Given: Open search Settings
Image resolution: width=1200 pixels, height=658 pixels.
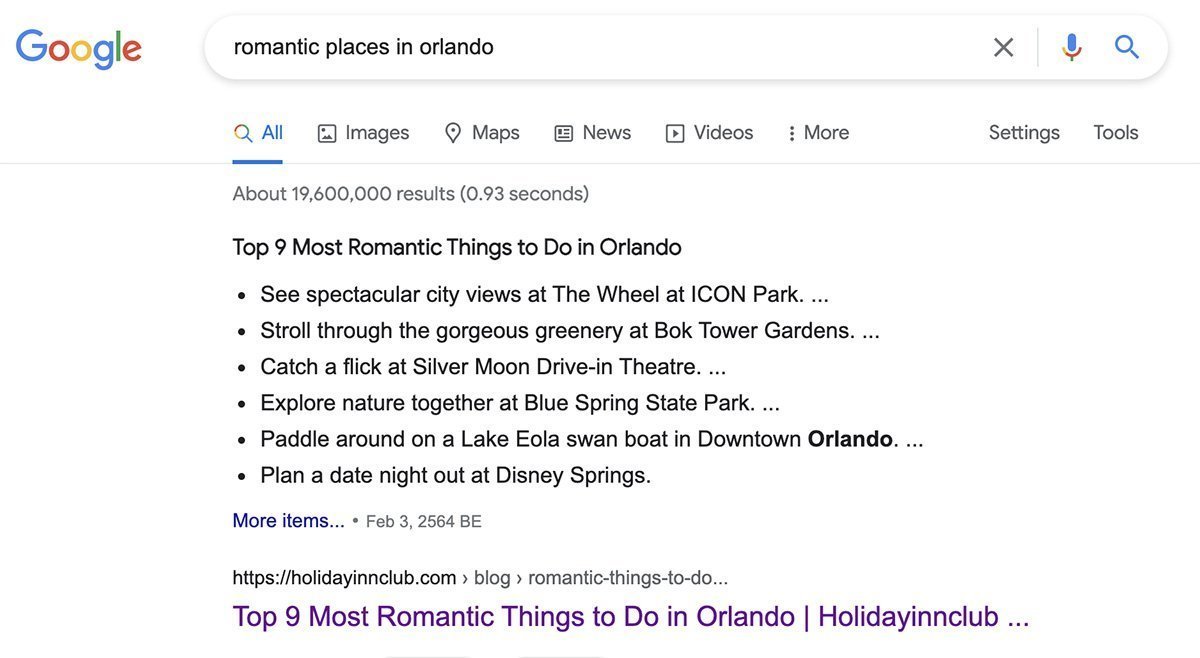Looking at the screenshot, I should pos(1024,133).
